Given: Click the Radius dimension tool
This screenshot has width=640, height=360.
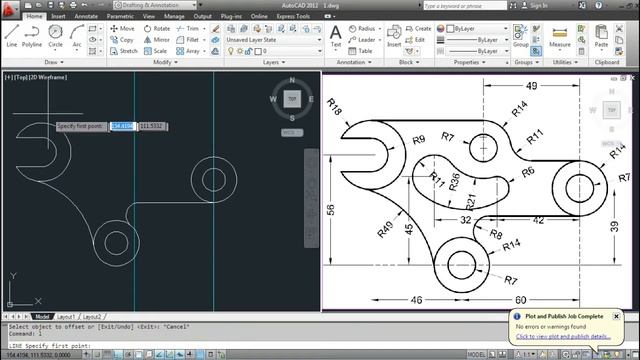Looking at the screenshot, I should 362,29.
